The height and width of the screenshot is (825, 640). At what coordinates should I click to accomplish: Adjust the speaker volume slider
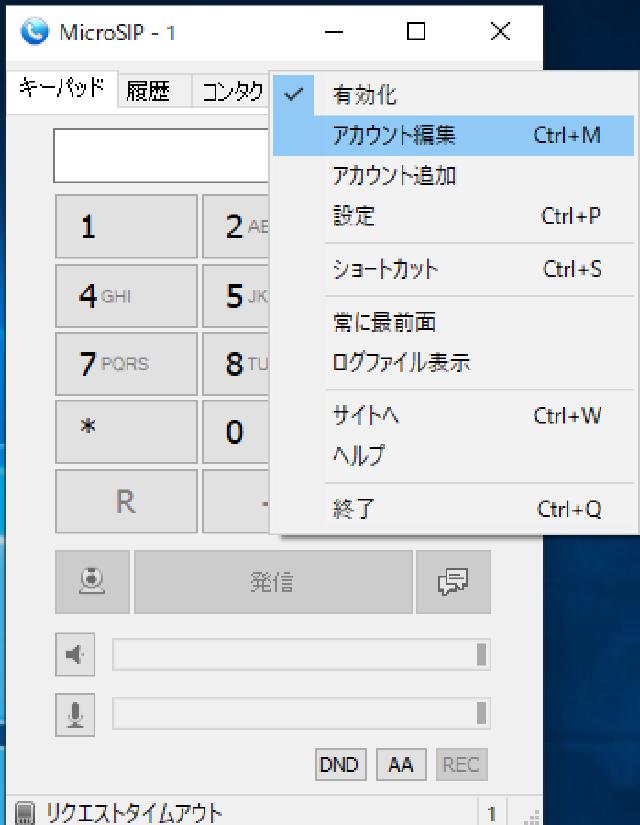click(x=302, y=655)
